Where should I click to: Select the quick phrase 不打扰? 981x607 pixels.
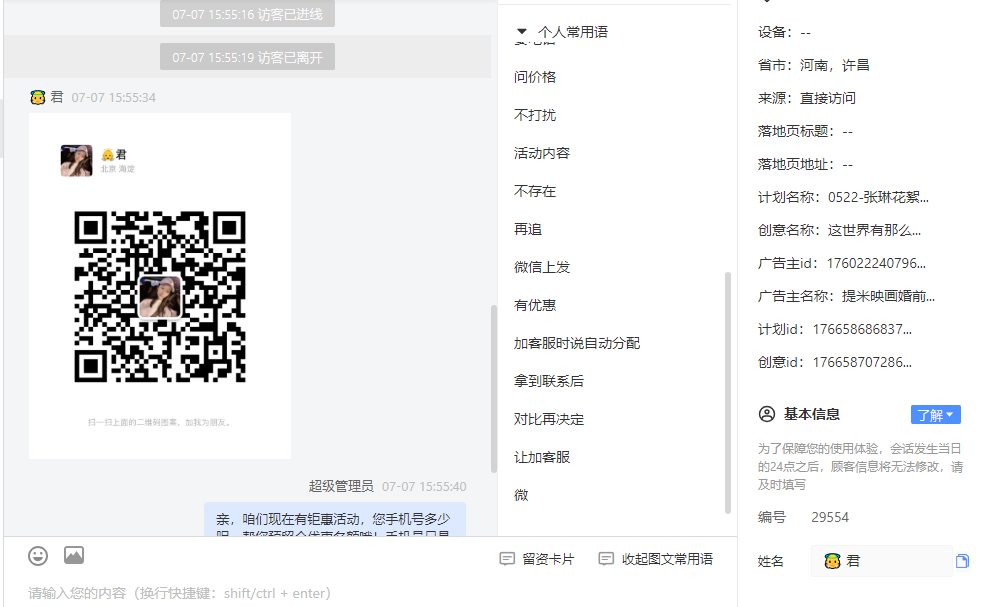coord(535,115)
